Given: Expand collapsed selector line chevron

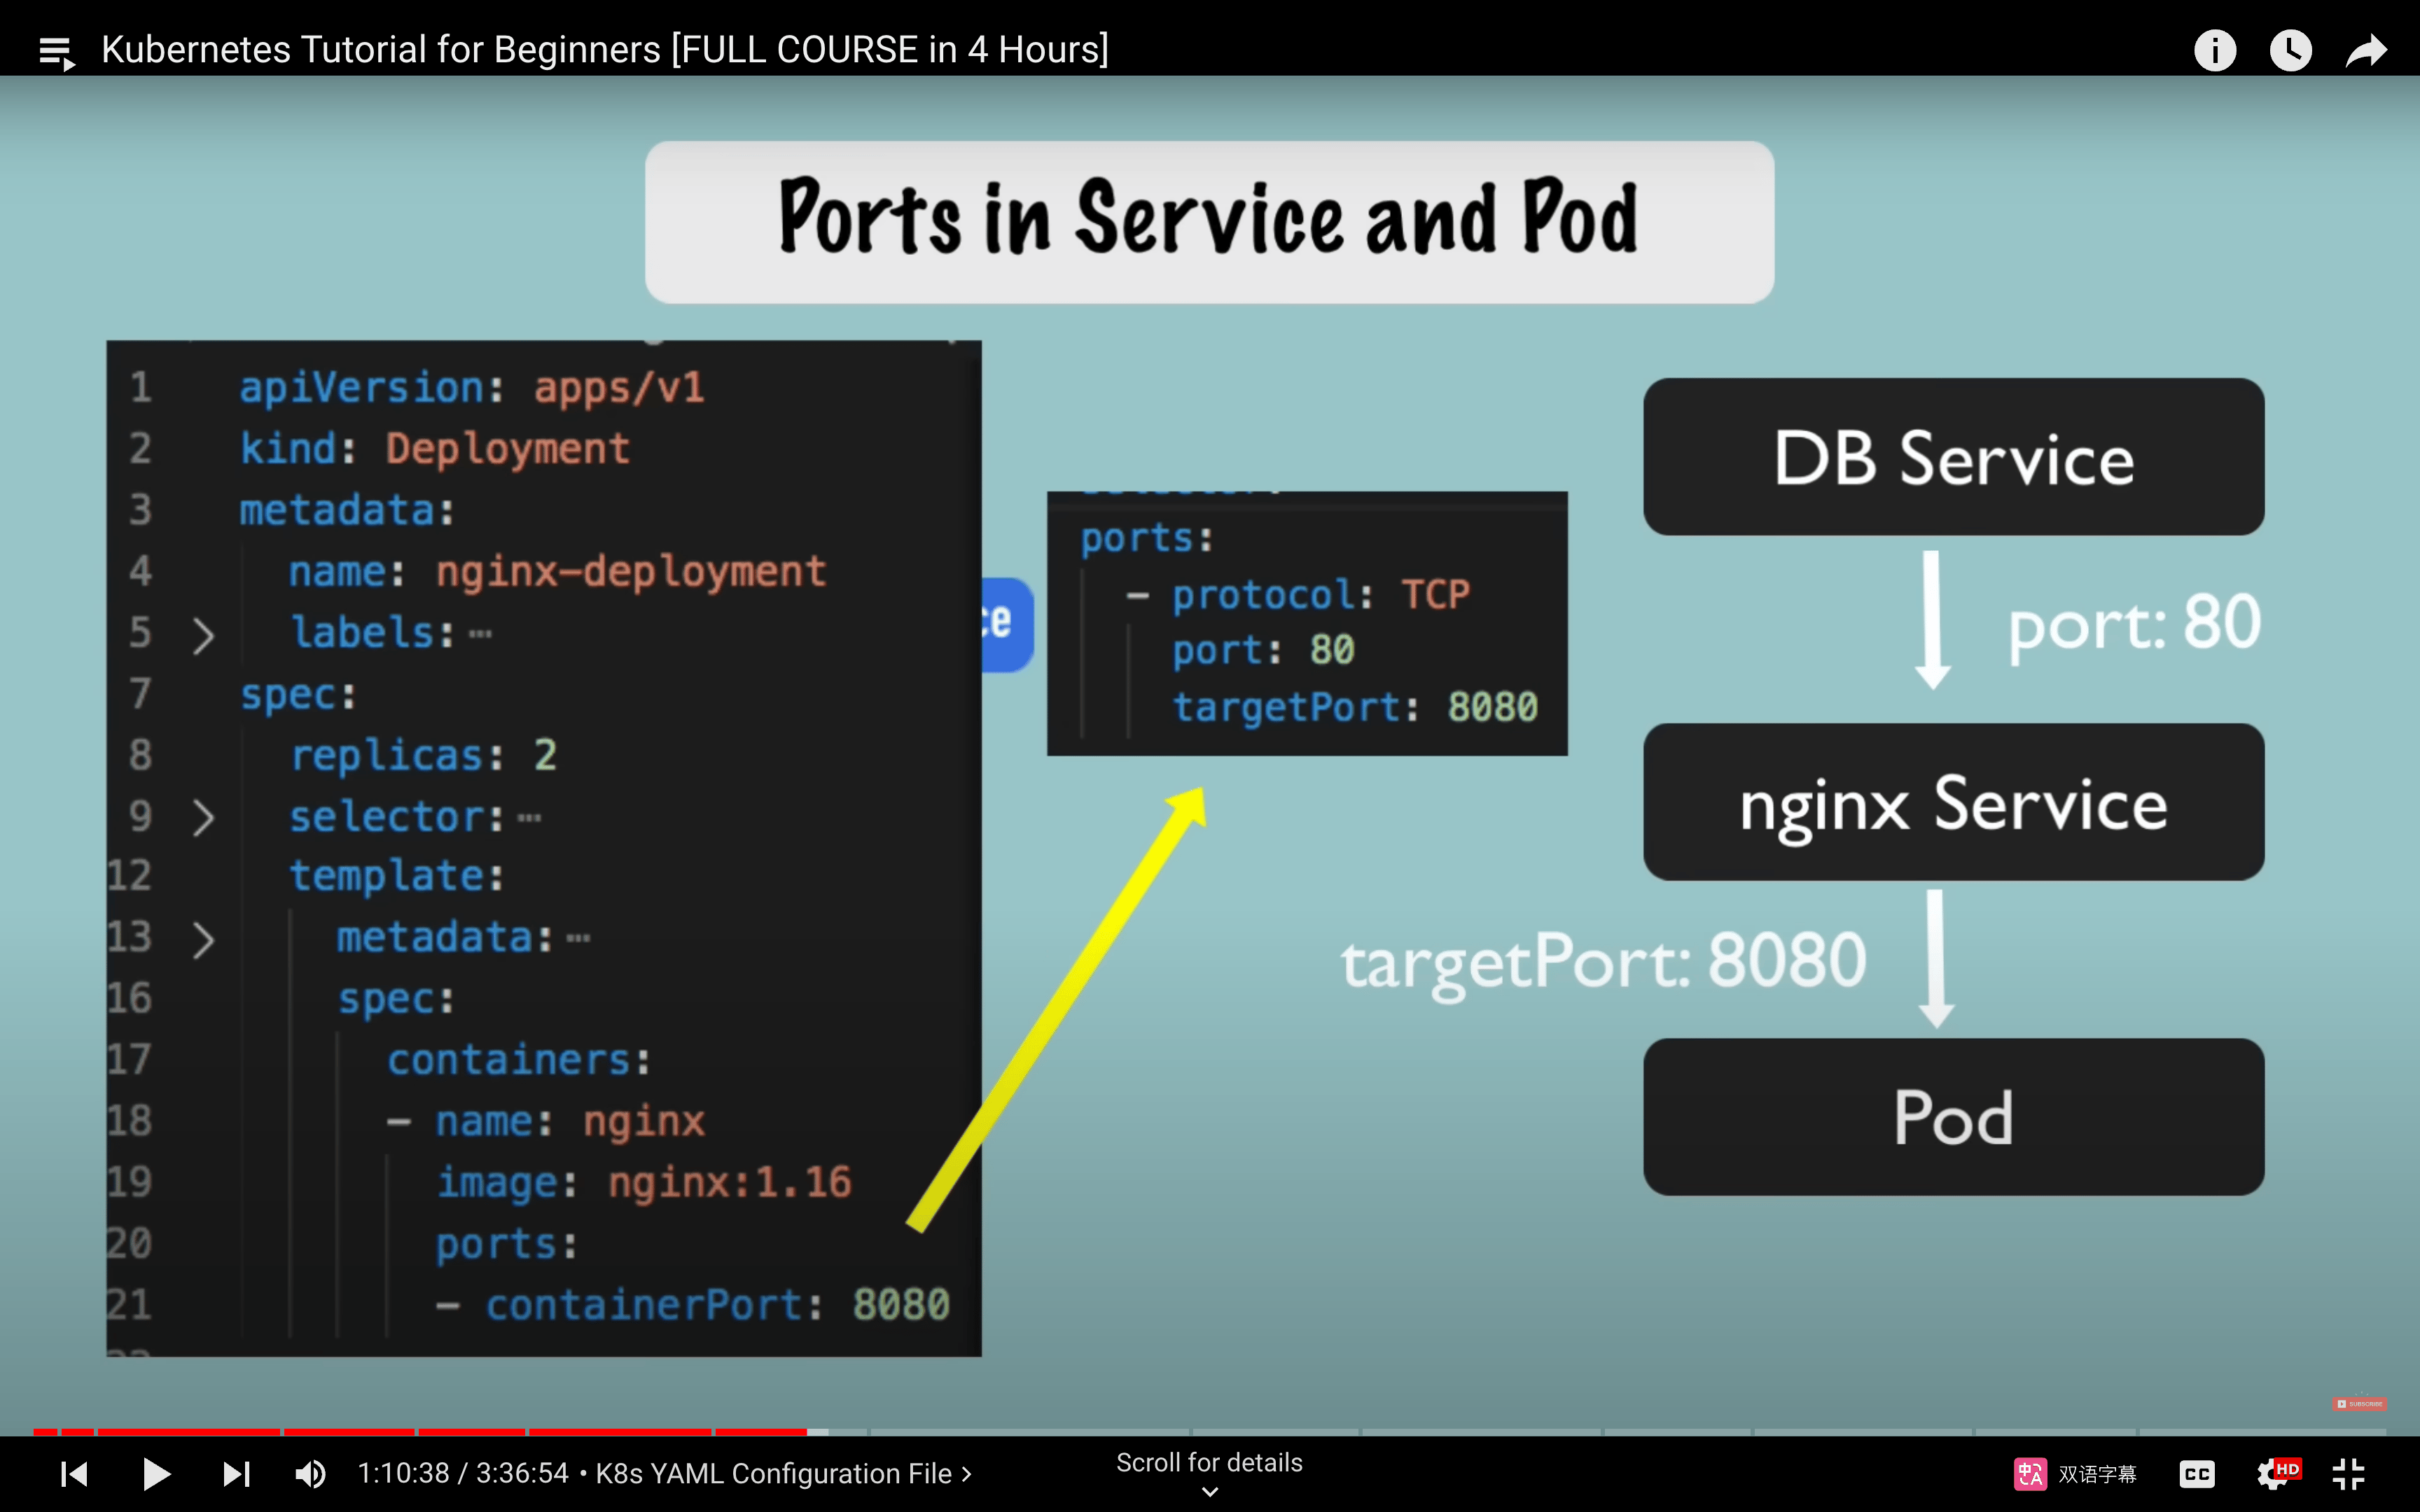Looking at the screenshot, I should coord(203,817).
